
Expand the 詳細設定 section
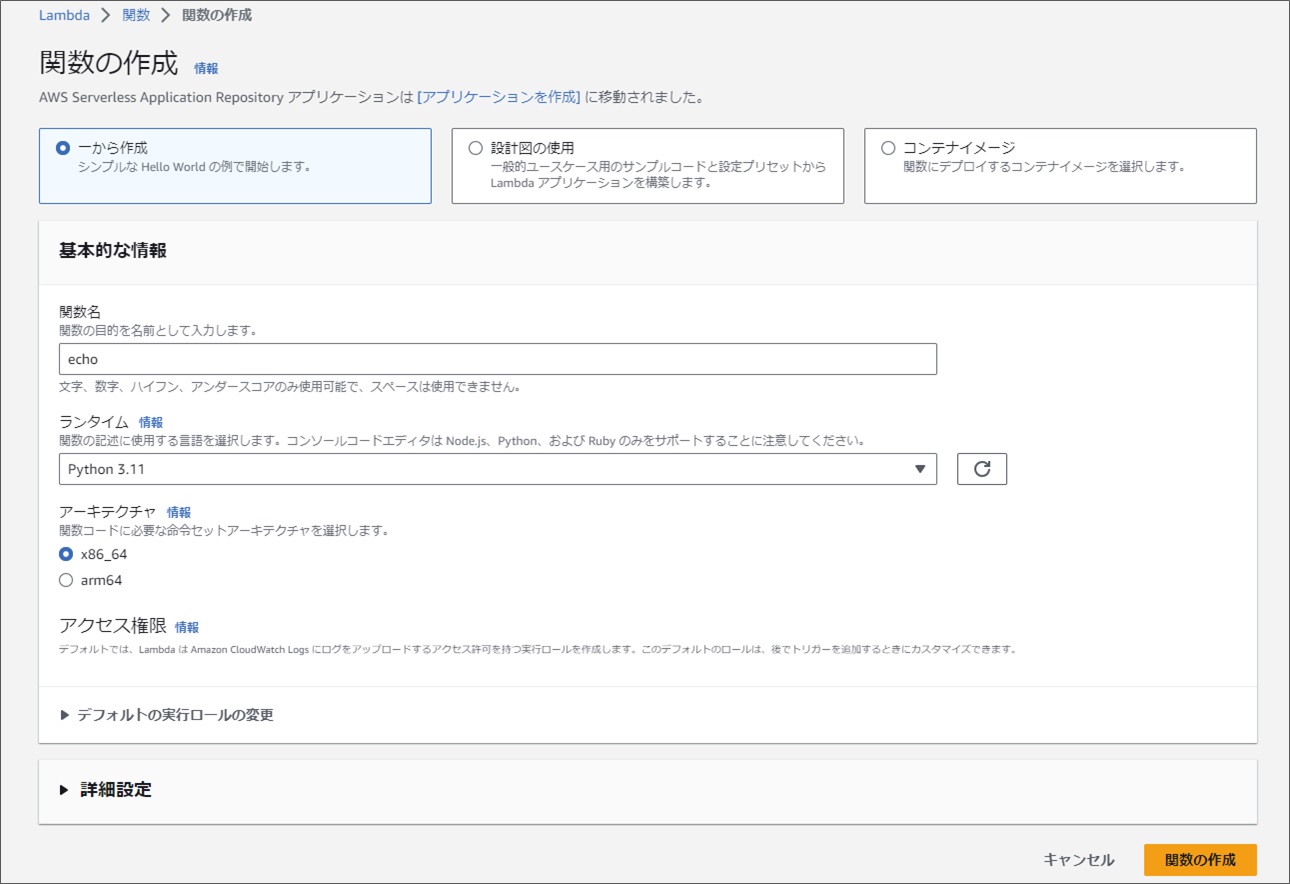point(106,790)
